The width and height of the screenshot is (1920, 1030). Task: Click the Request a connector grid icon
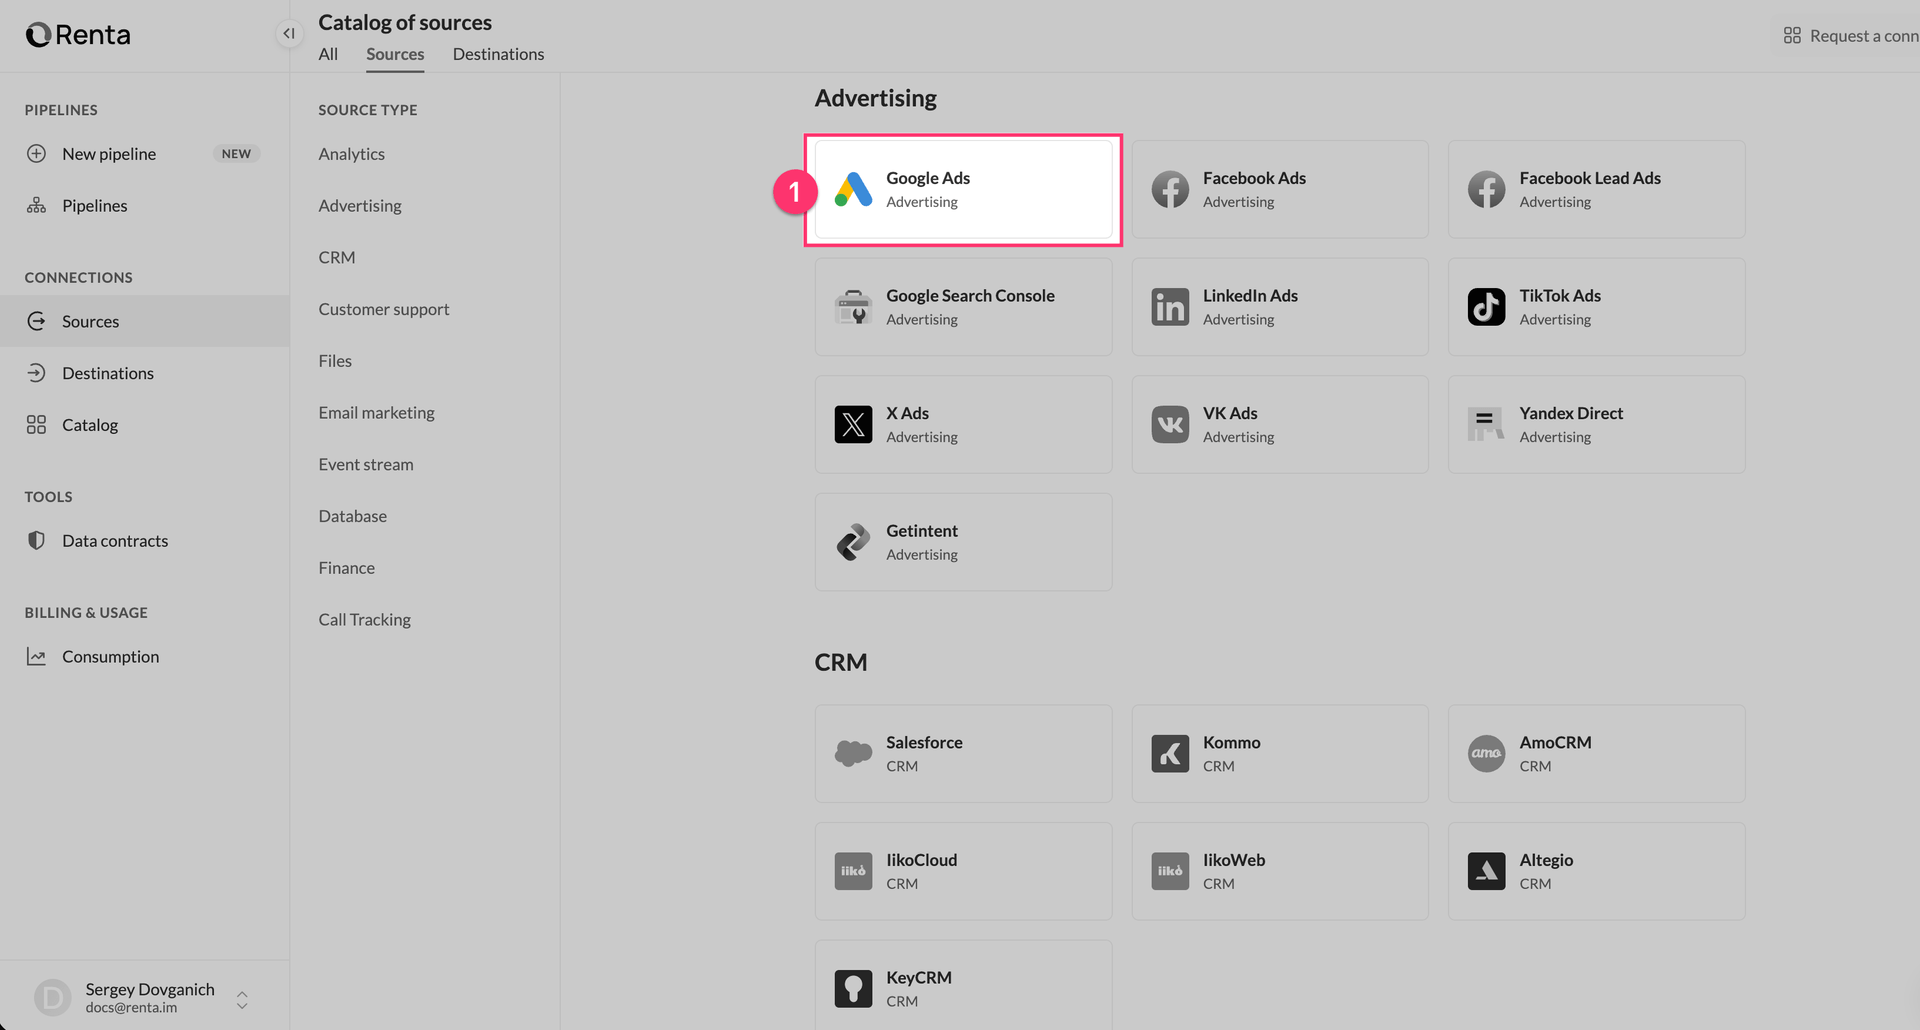click(1792, 35)
